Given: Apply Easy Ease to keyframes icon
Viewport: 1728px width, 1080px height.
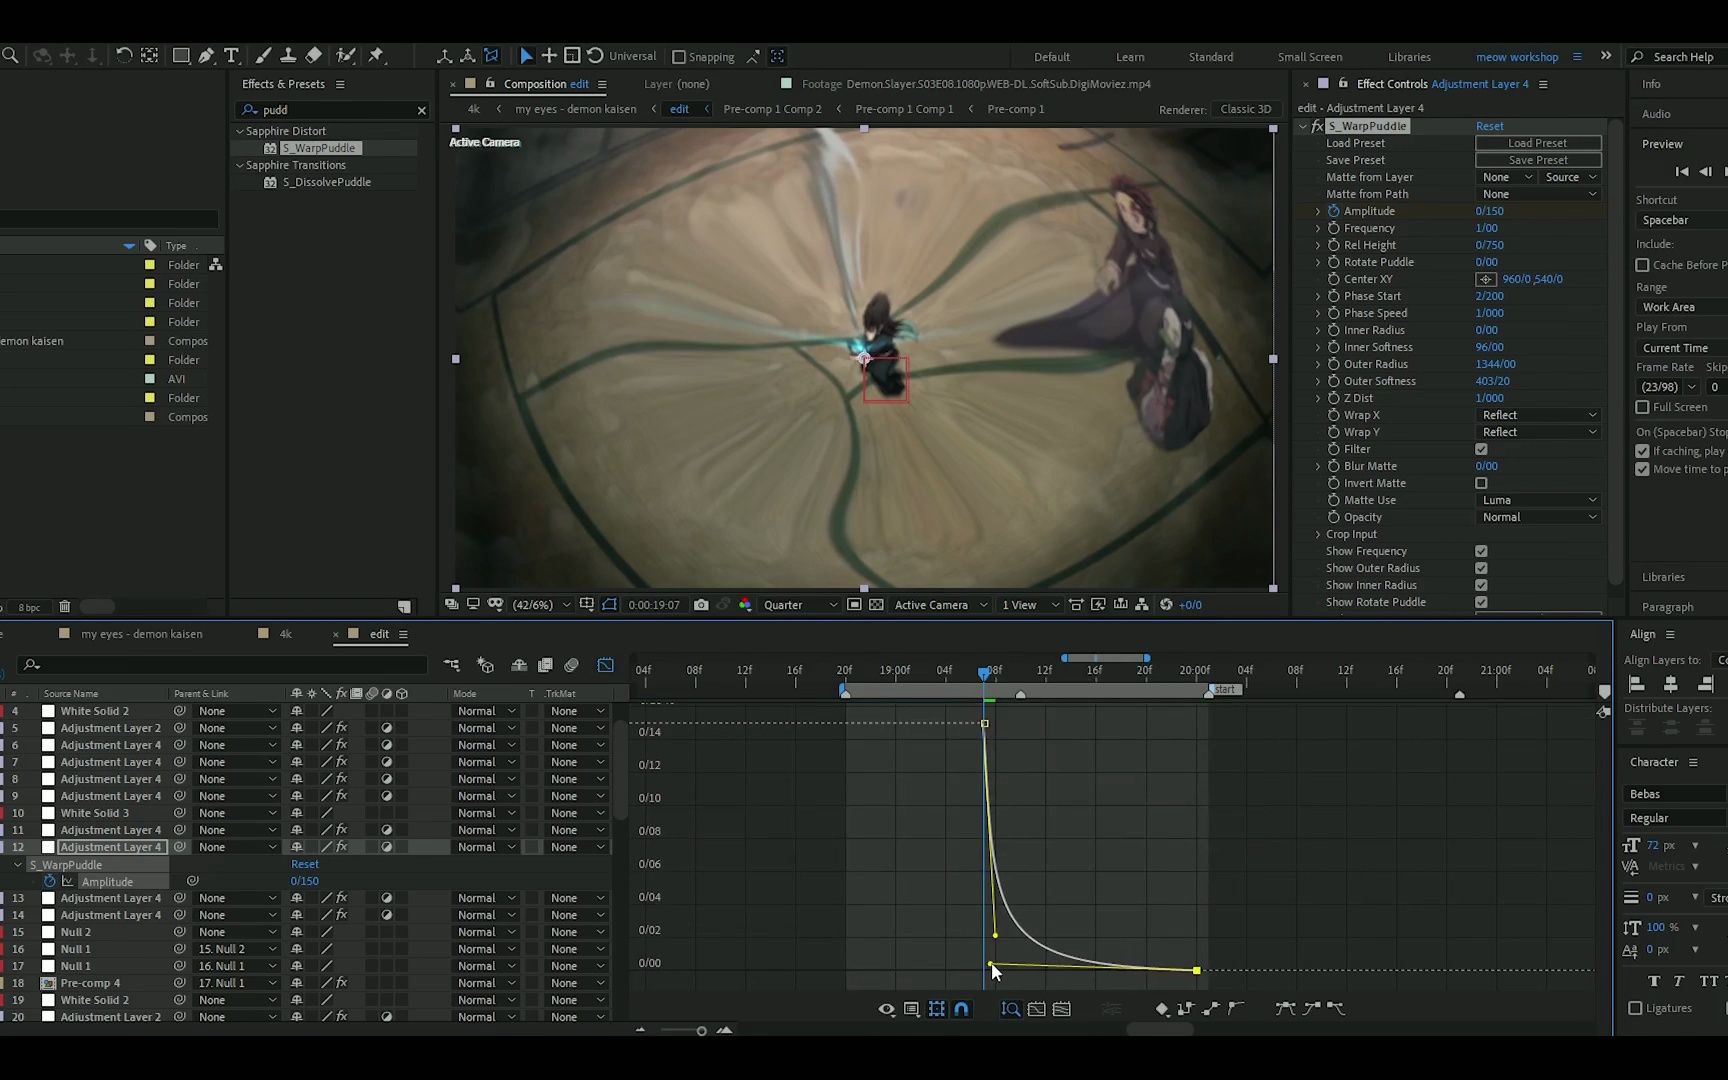Looking at the screenshot, I should point(1285,1009).
